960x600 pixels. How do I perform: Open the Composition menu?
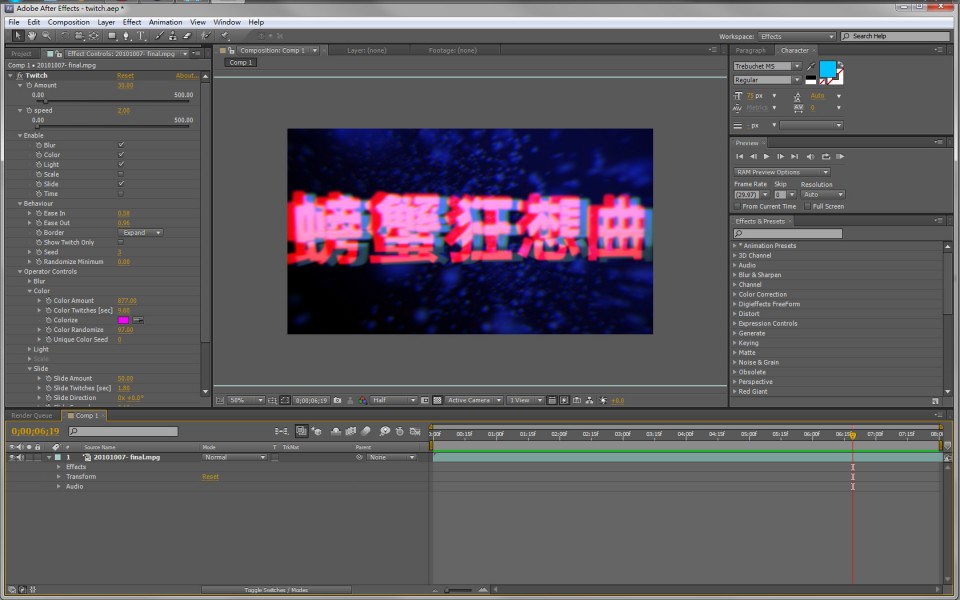[69, 22]
